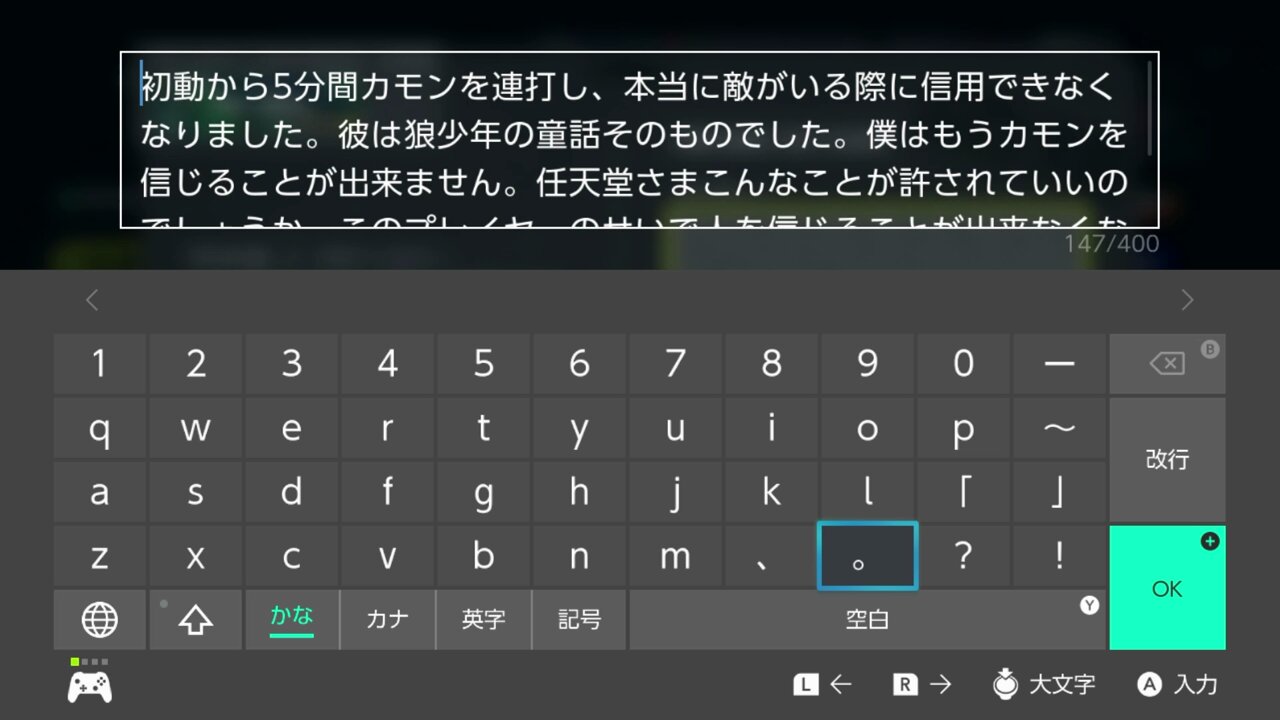Tap the c key
Viewport: 1280px width, 720px height.
tap(292, 556)
